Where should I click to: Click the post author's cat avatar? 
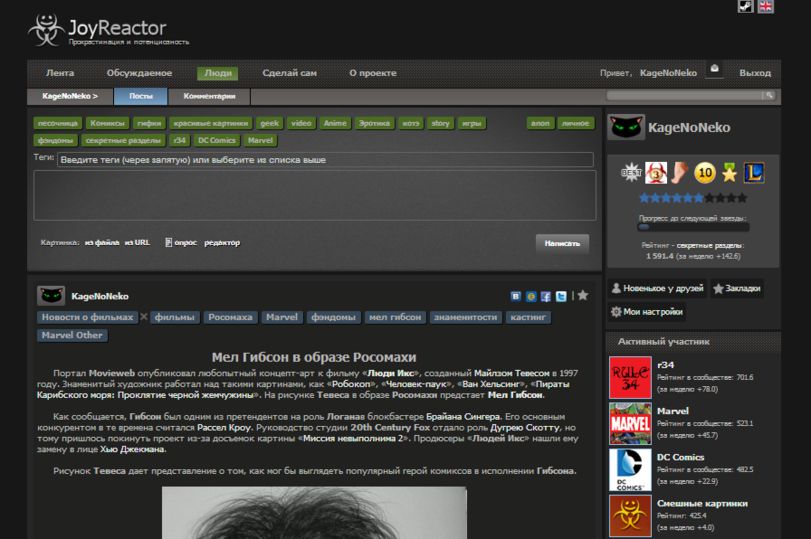pos(51,296)
